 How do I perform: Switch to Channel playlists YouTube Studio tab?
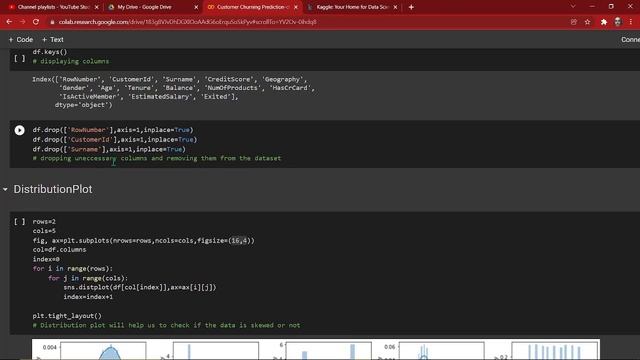53,7
